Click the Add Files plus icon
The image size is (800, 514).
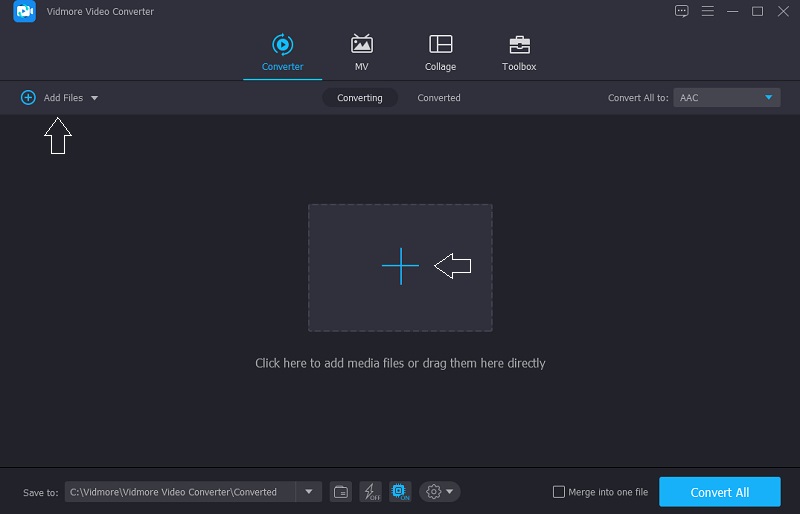click(x=28, y=98)
